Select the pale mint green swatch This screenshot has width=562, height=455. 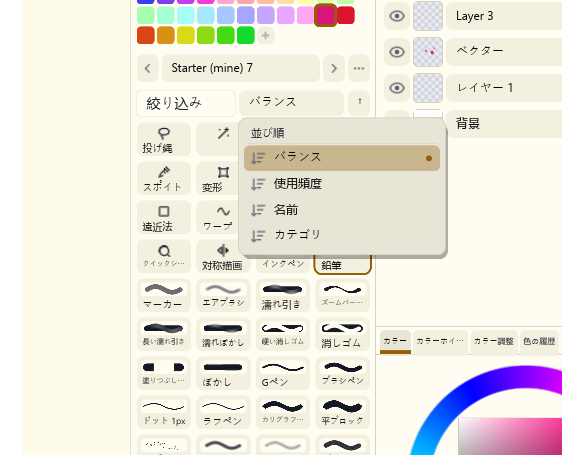click(x=146, y=15)
